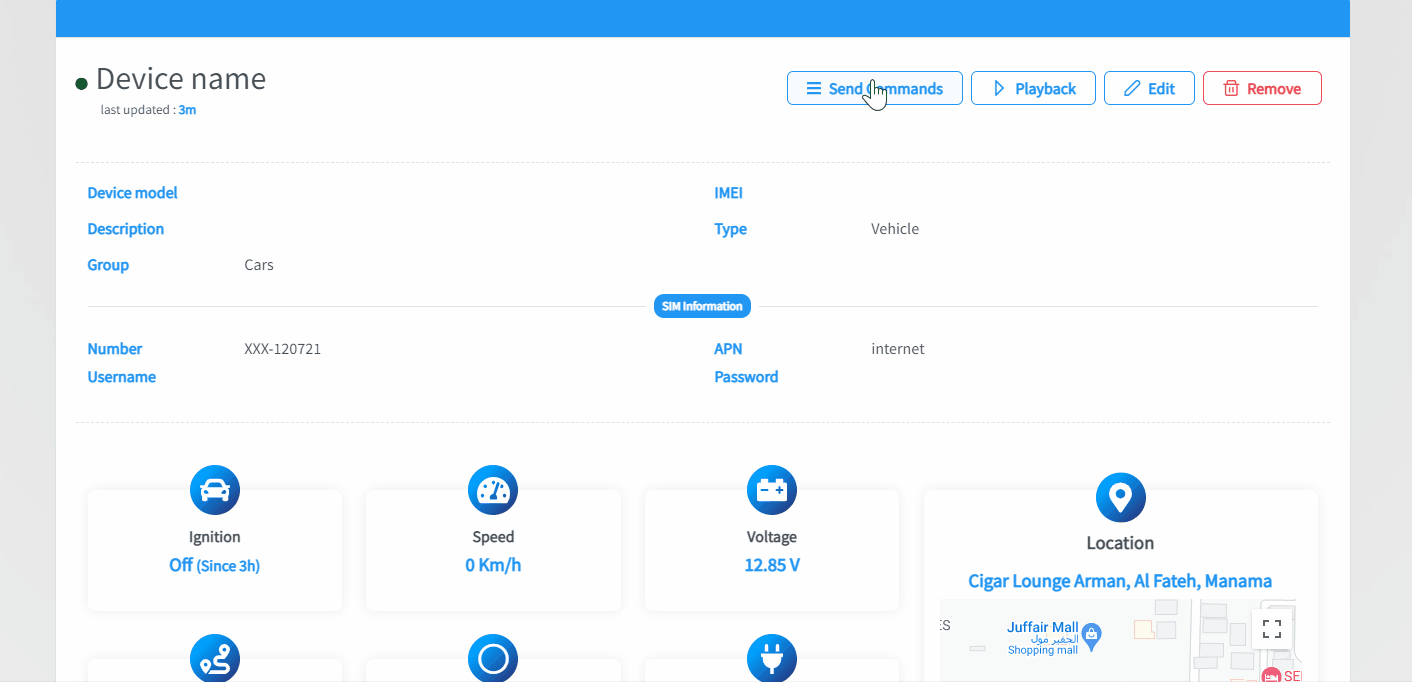
Task: Click the red hotel marker on map
Action: coord(1271,676)
